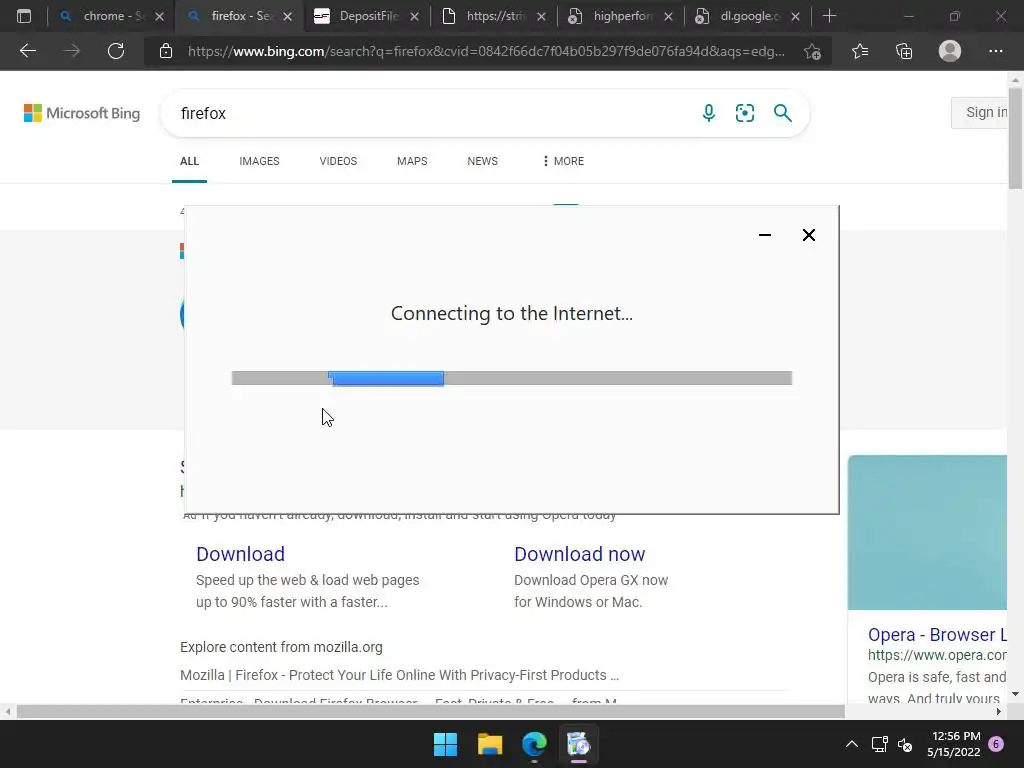Switch to the highperform tab
1024x768 pixels.
621,16
